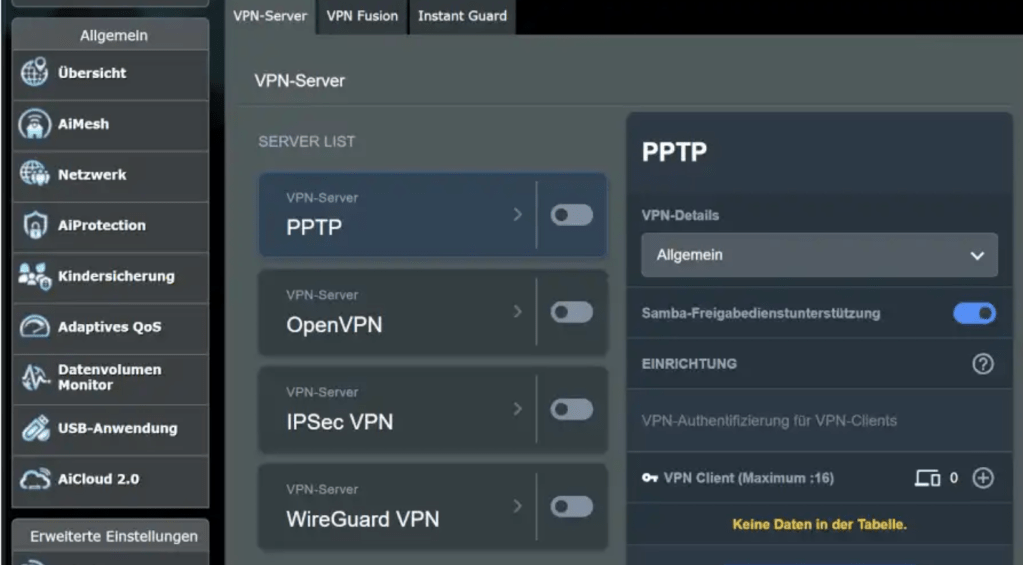Open the Instant Guard tab
The width and height of the screenshot is (1023, 565).
click(462, 16)
